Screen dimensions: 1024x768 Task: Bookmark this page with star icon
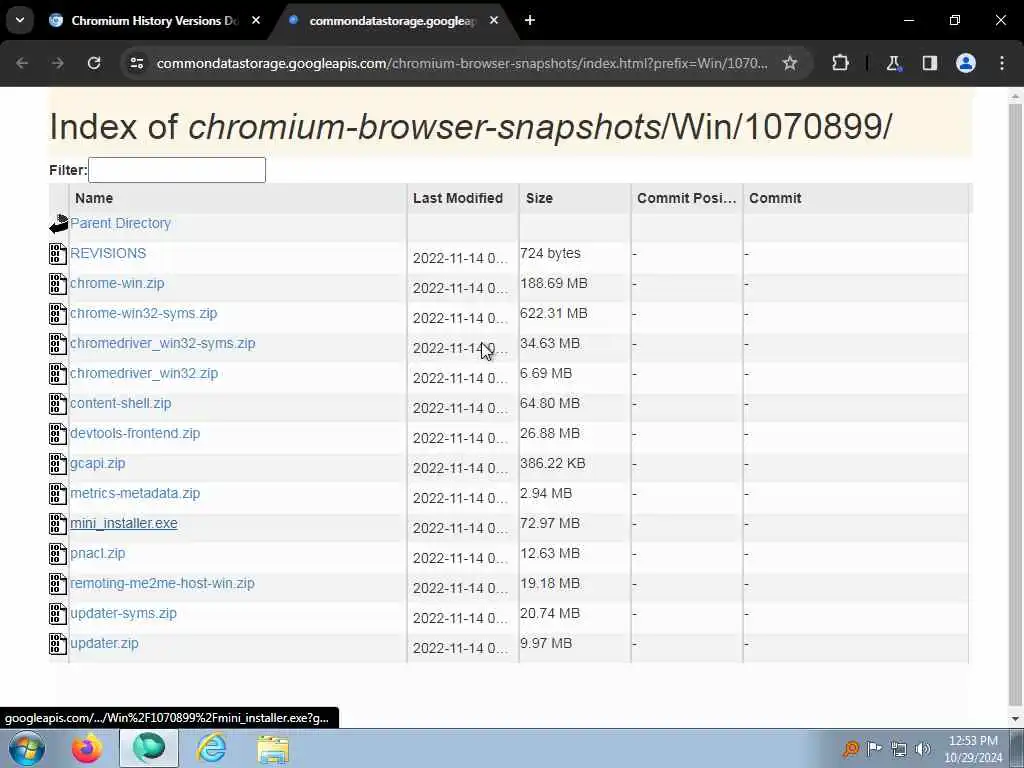pyautogui.click(x=790, y=63)
